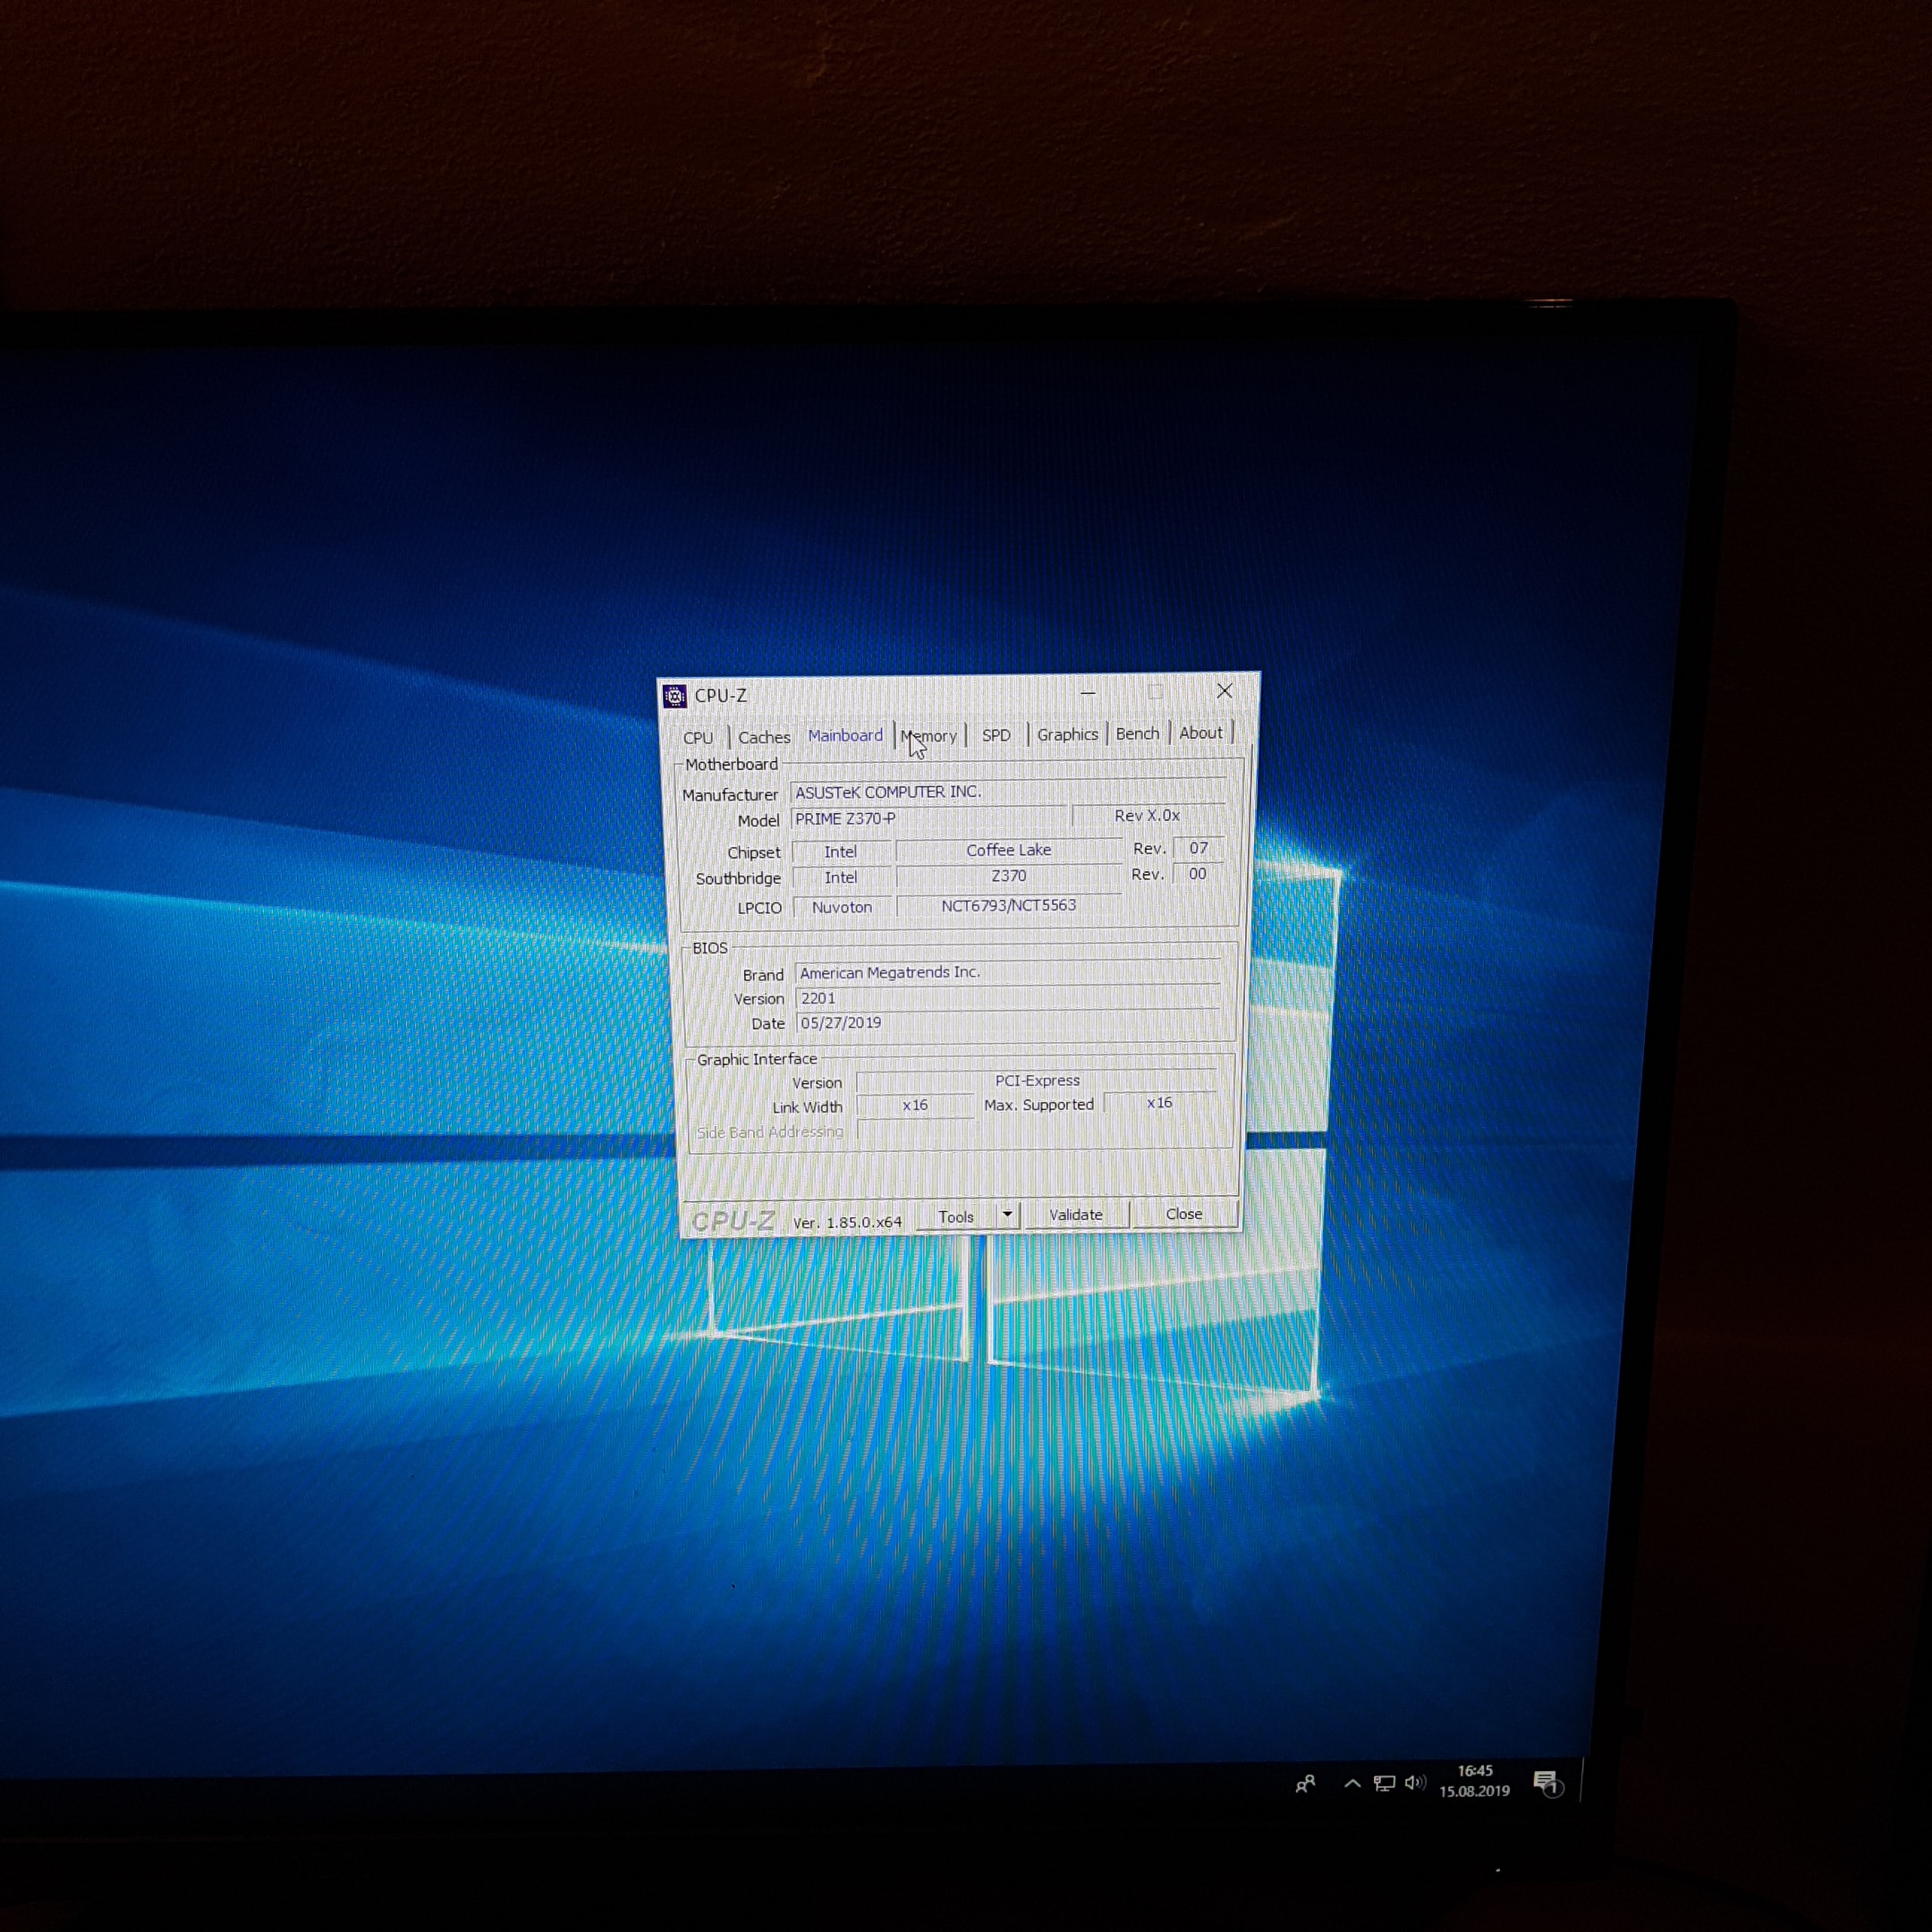This screenshot has height=1932, width=1932.
Task: Click BIOS brand American Megatrends Inc.
Action: tap(1007, 972)
